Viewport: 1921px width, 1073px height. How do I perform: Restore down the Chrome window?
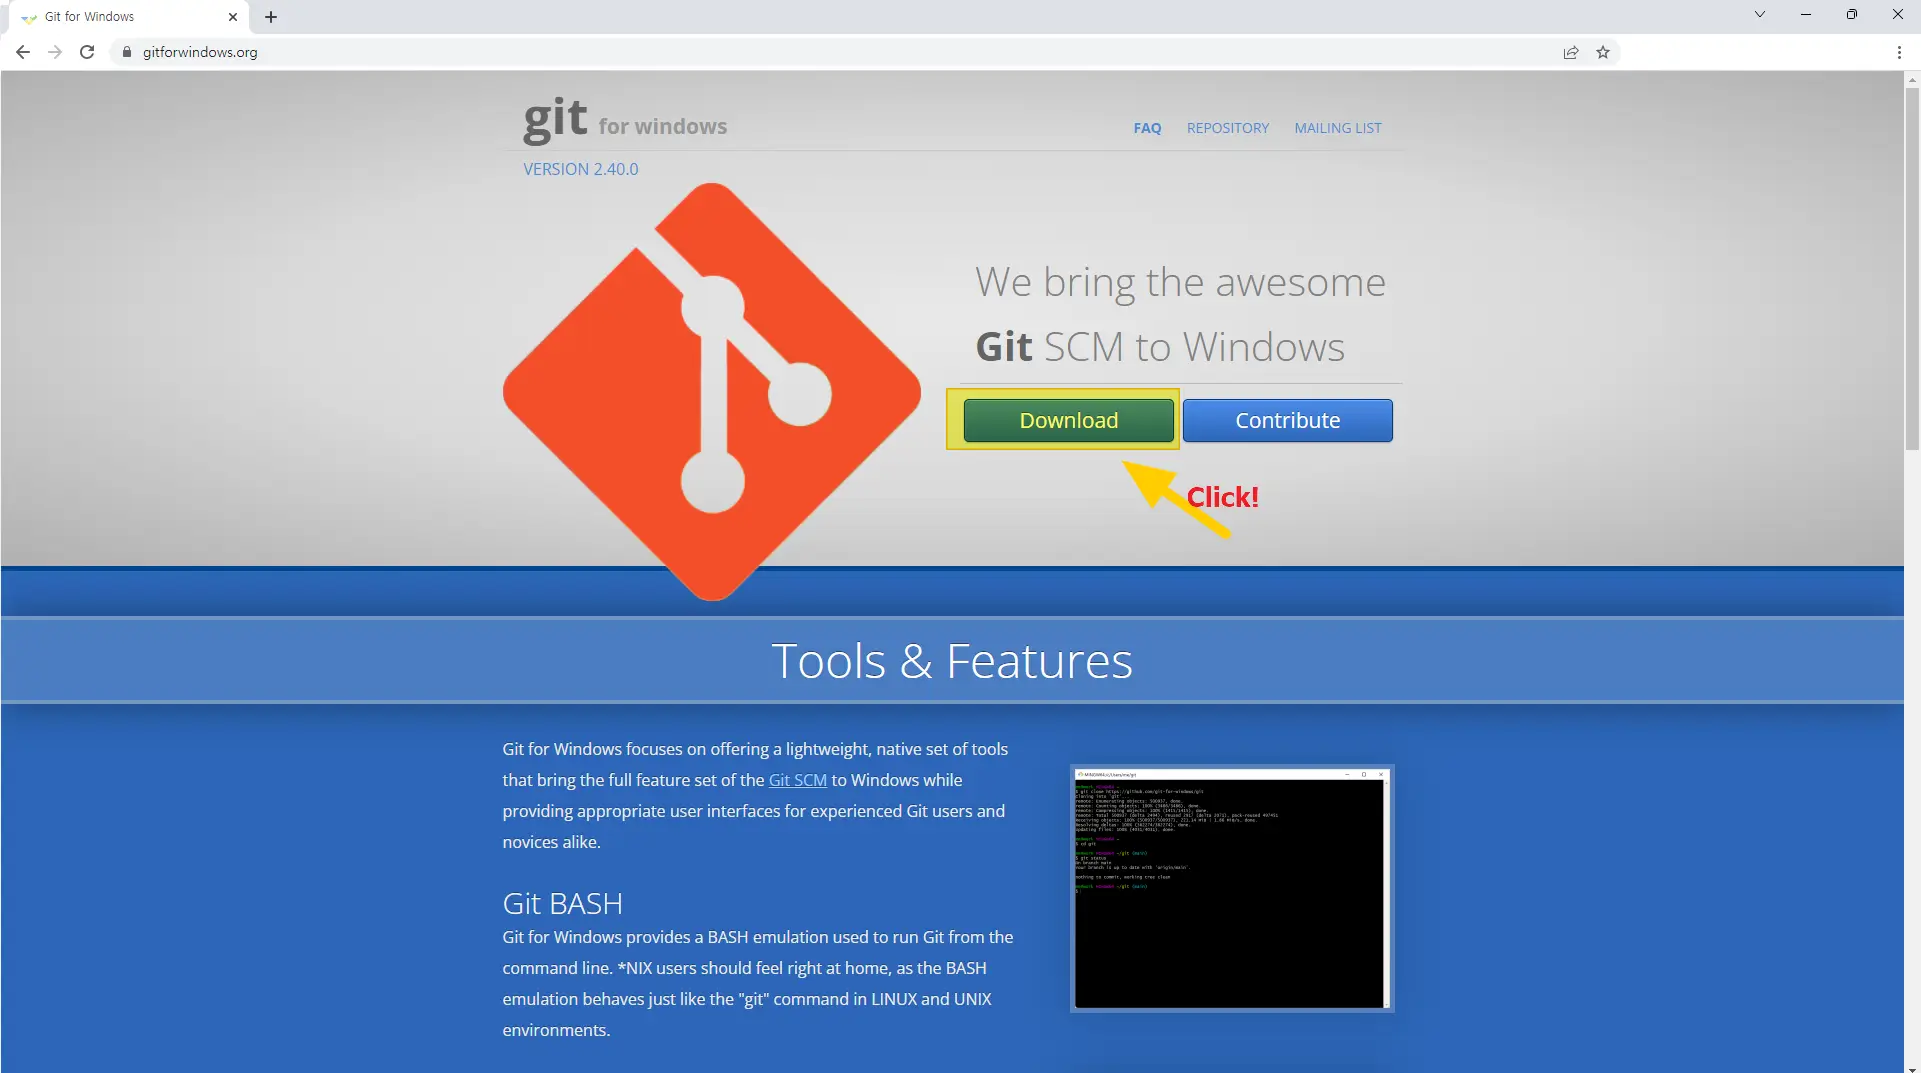(x=1852, y=14)
